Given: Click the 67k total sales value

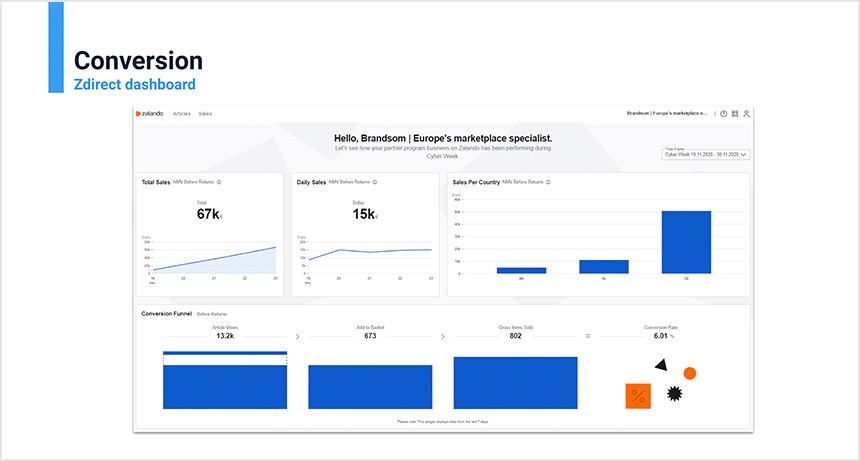Looking at the screenshot, I should coord(210,214).
